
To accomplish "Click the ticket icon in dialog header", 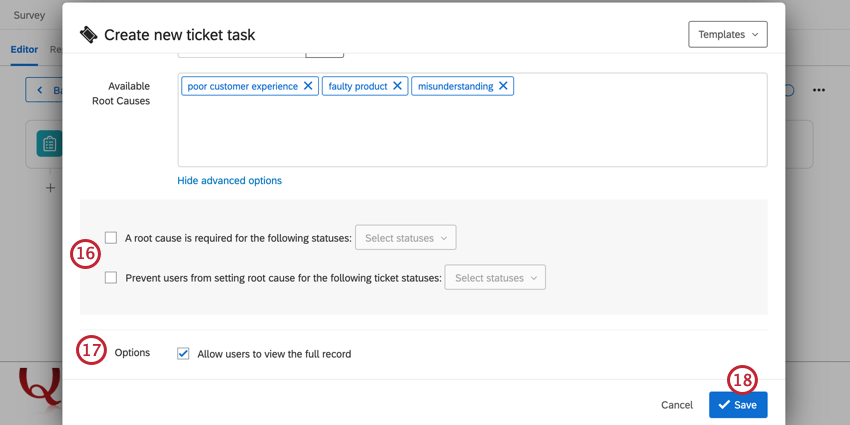I will [88, 35].
